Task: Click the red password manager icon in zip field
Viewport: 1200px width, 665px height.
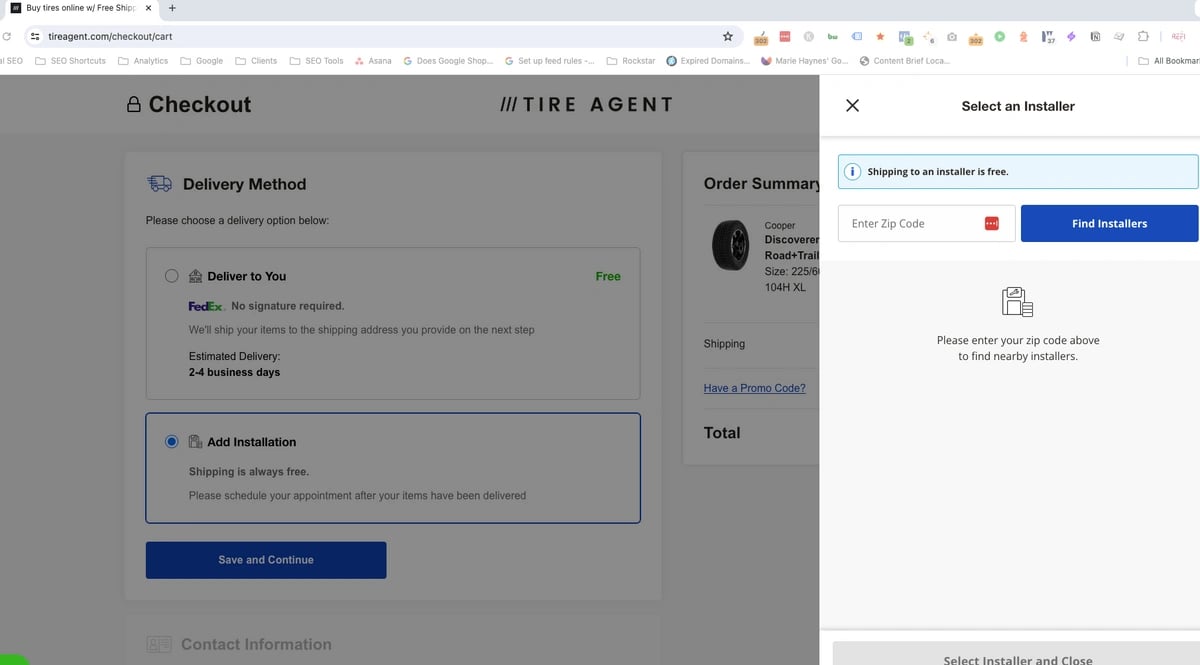Action: 992,223
